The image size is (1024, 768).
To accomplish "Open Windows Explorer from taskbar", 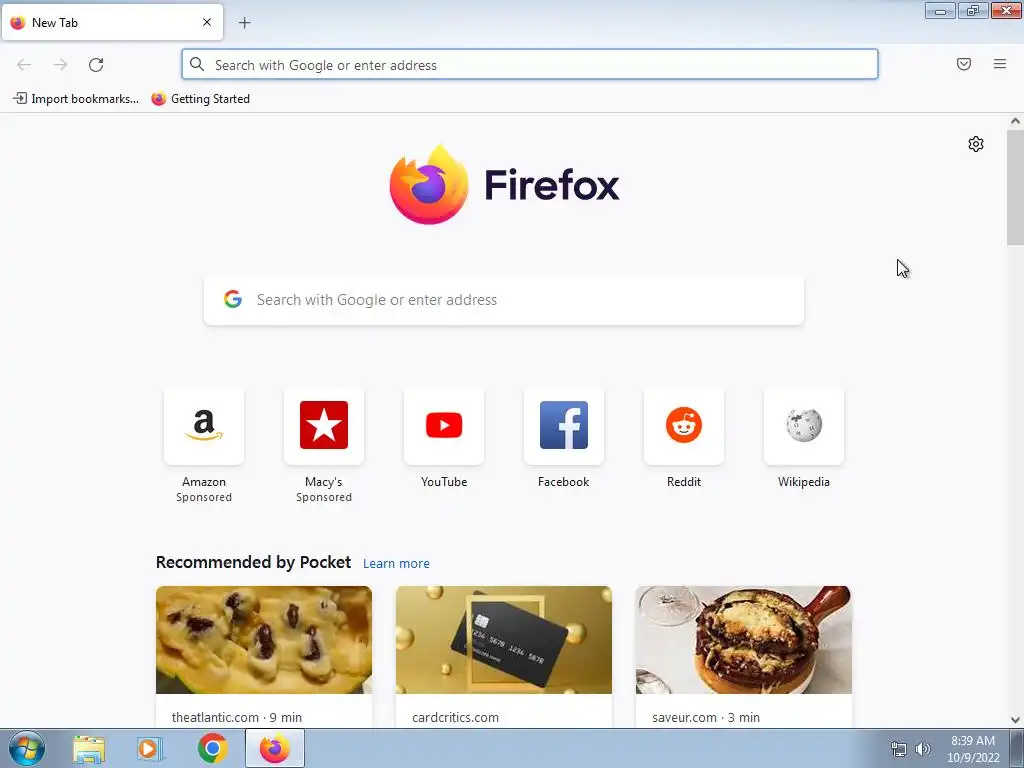I will tap(89, 749).
